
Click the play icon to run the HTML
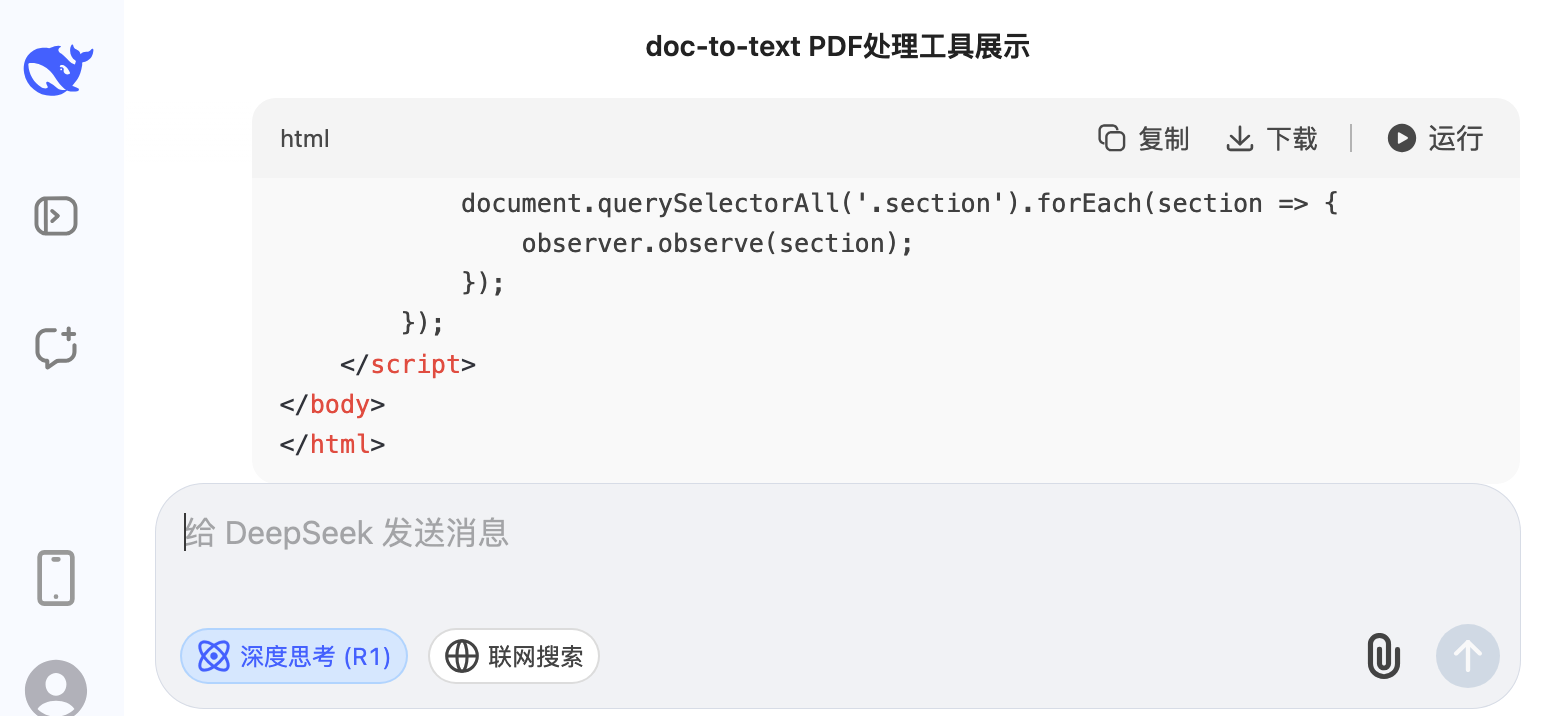[1401, 138]
